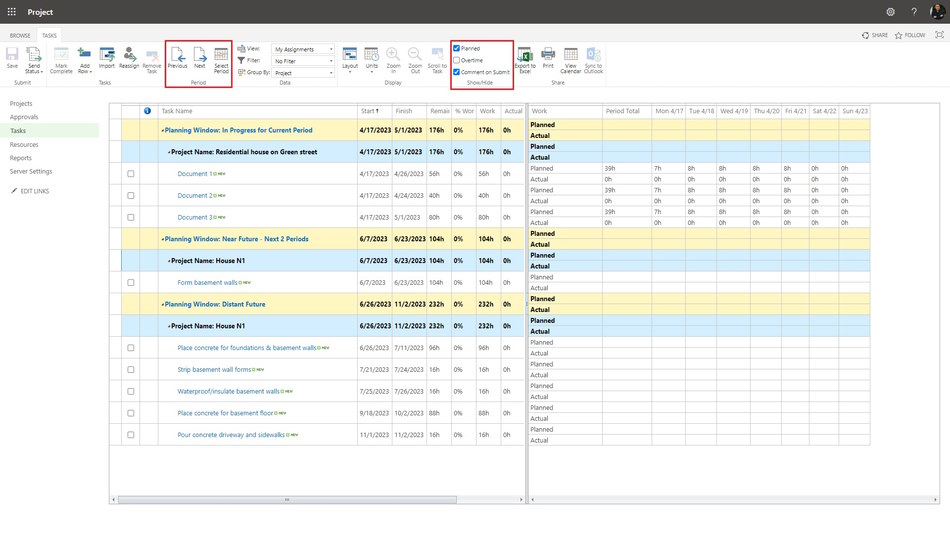The height and width of the screenshot is (534, 950).
Task: Collapse Project Name: Residential house on Green street
Action: (169, 152)
